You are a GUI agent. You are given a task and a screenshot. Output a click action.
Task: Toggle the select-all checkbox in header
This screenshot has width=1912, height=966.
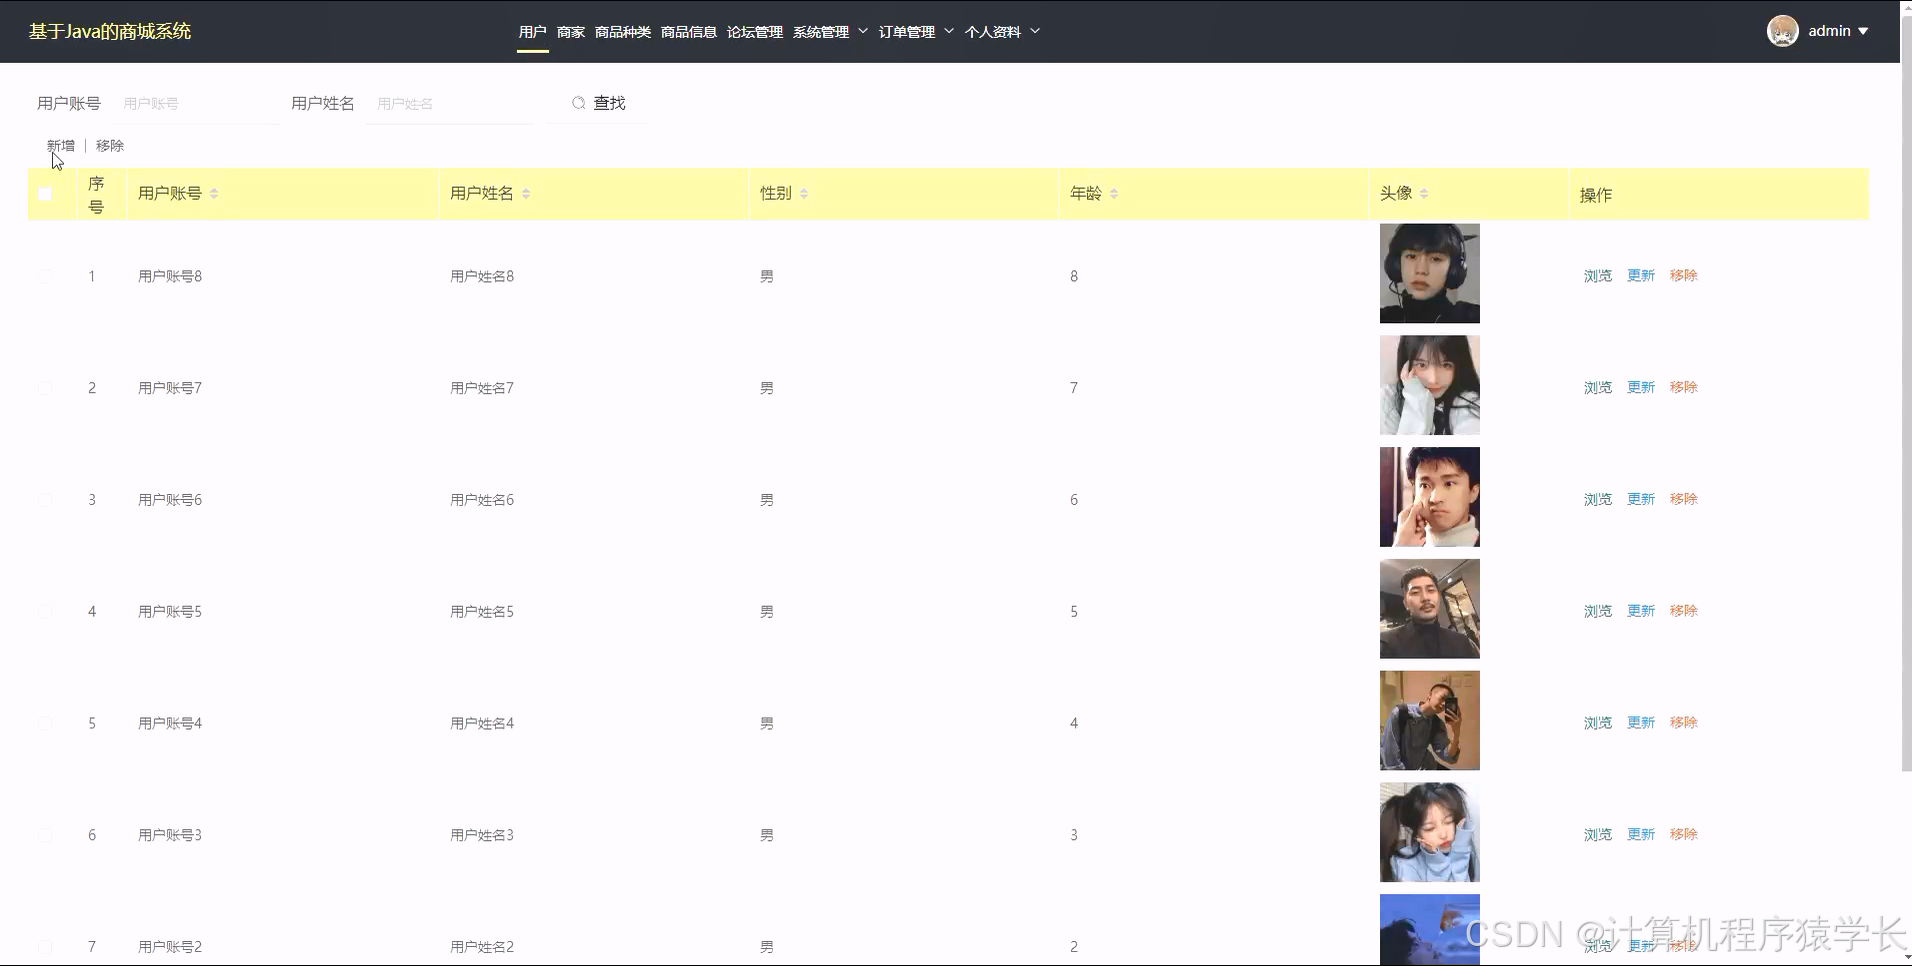(x=45, y=194)
